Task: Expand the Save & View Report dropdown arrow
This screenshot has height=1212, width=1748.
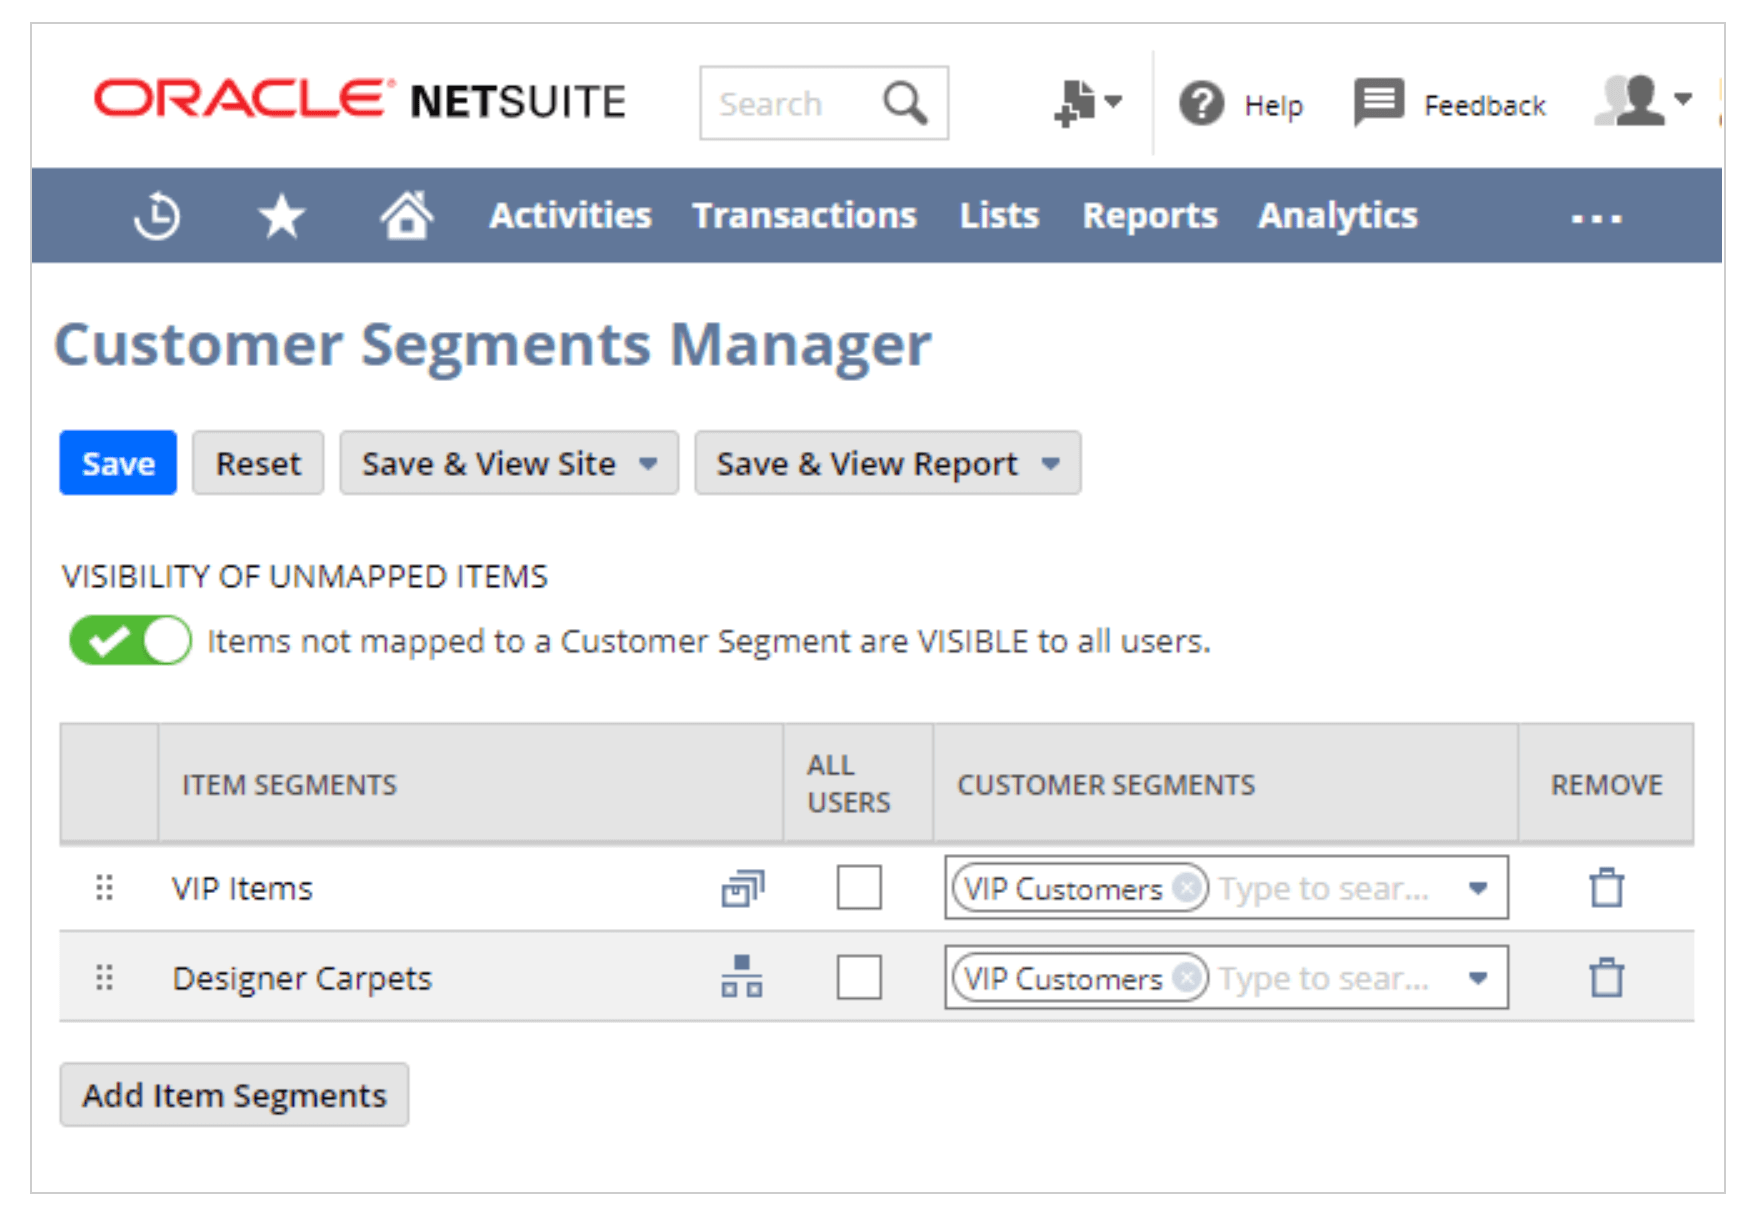Action: pos(1050,464)
